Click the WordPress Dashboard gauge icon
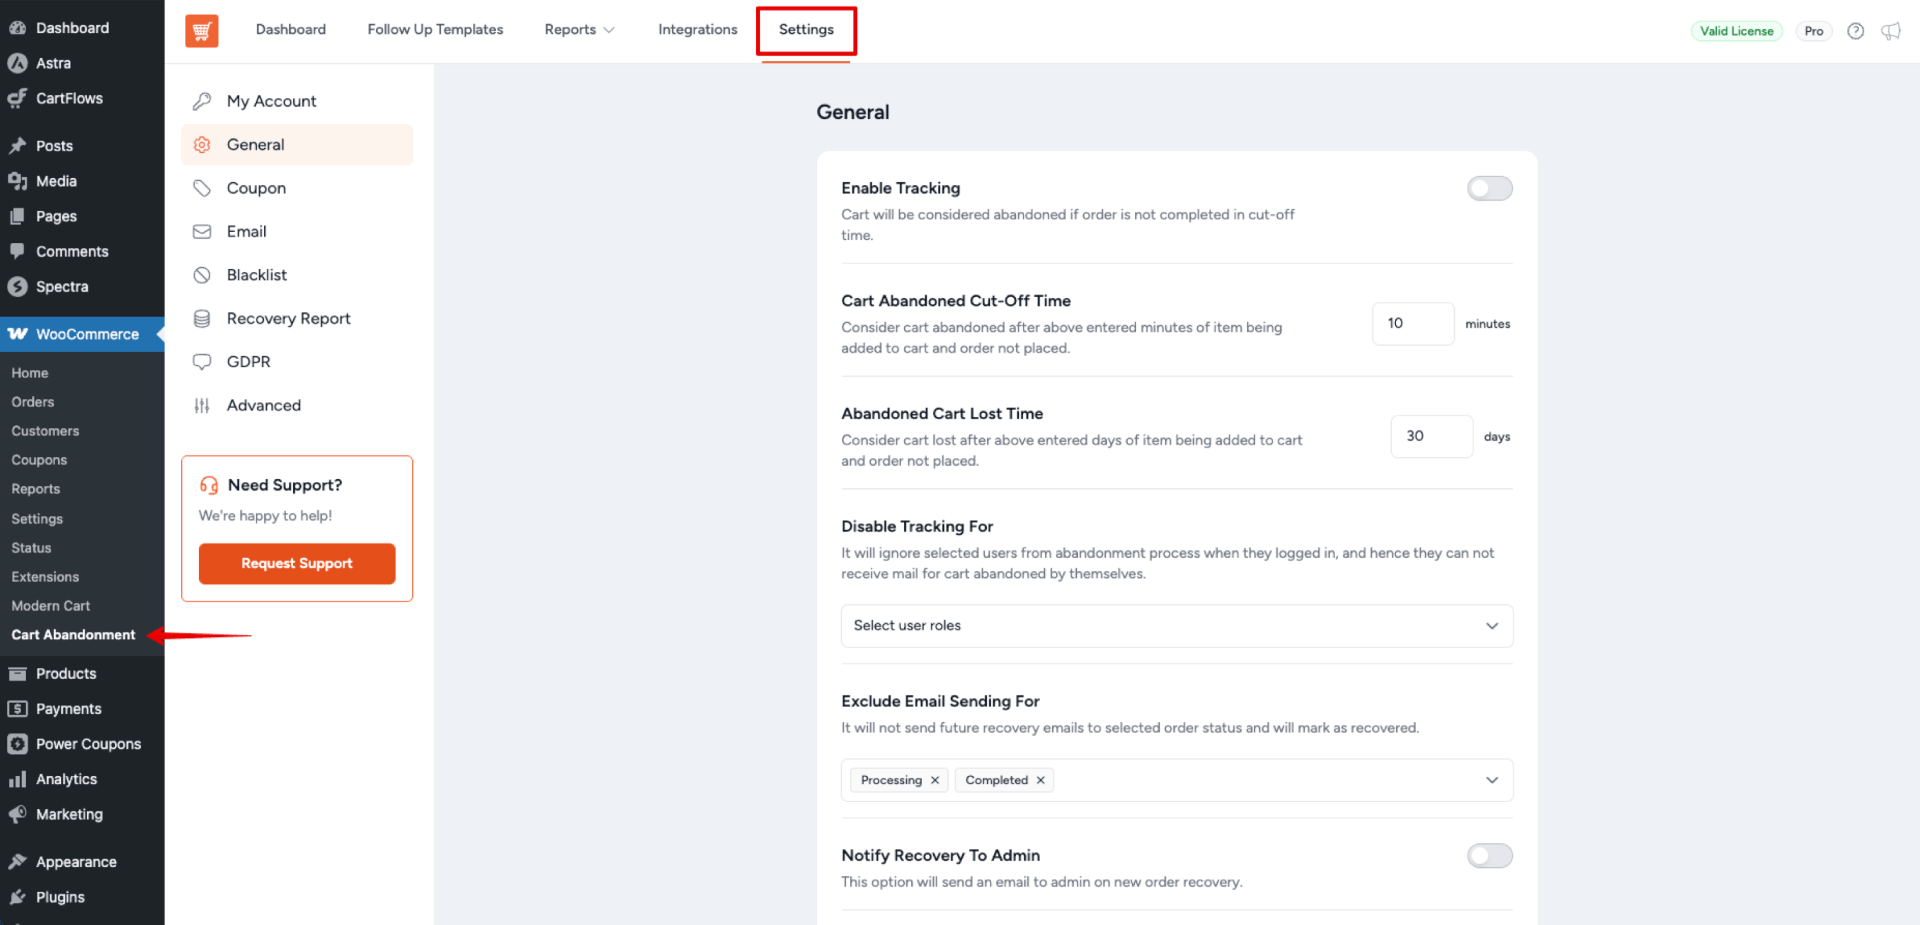The height and width of the screenshot is (925, 1920). pos(17,28)
